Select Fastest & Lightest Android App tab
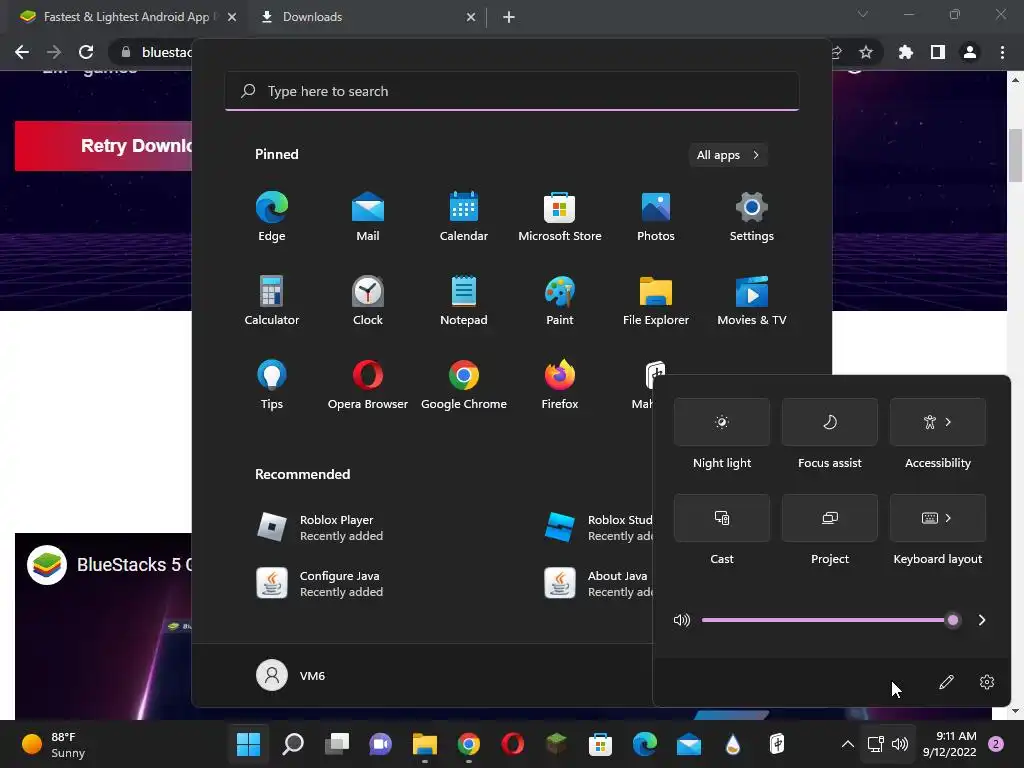 point(127,17)
